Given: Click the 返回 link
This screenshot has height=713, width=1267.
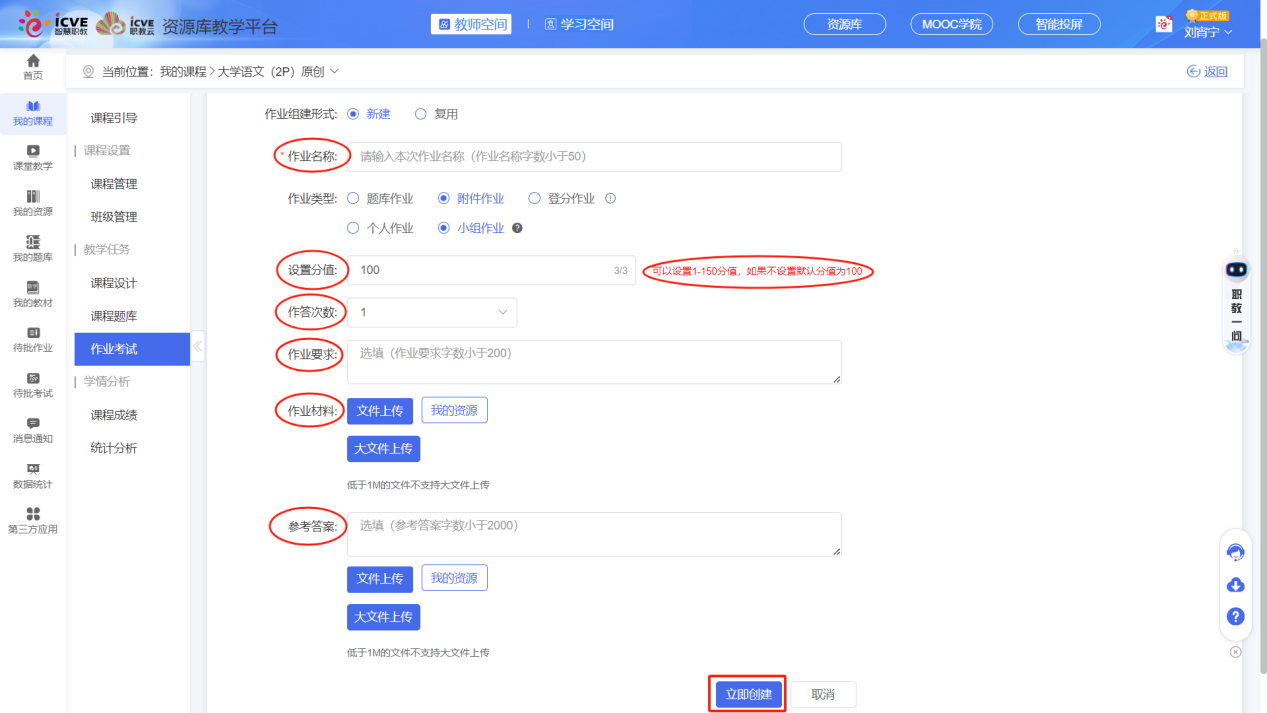Looking at the screenshot, I should click(1207, 71).
